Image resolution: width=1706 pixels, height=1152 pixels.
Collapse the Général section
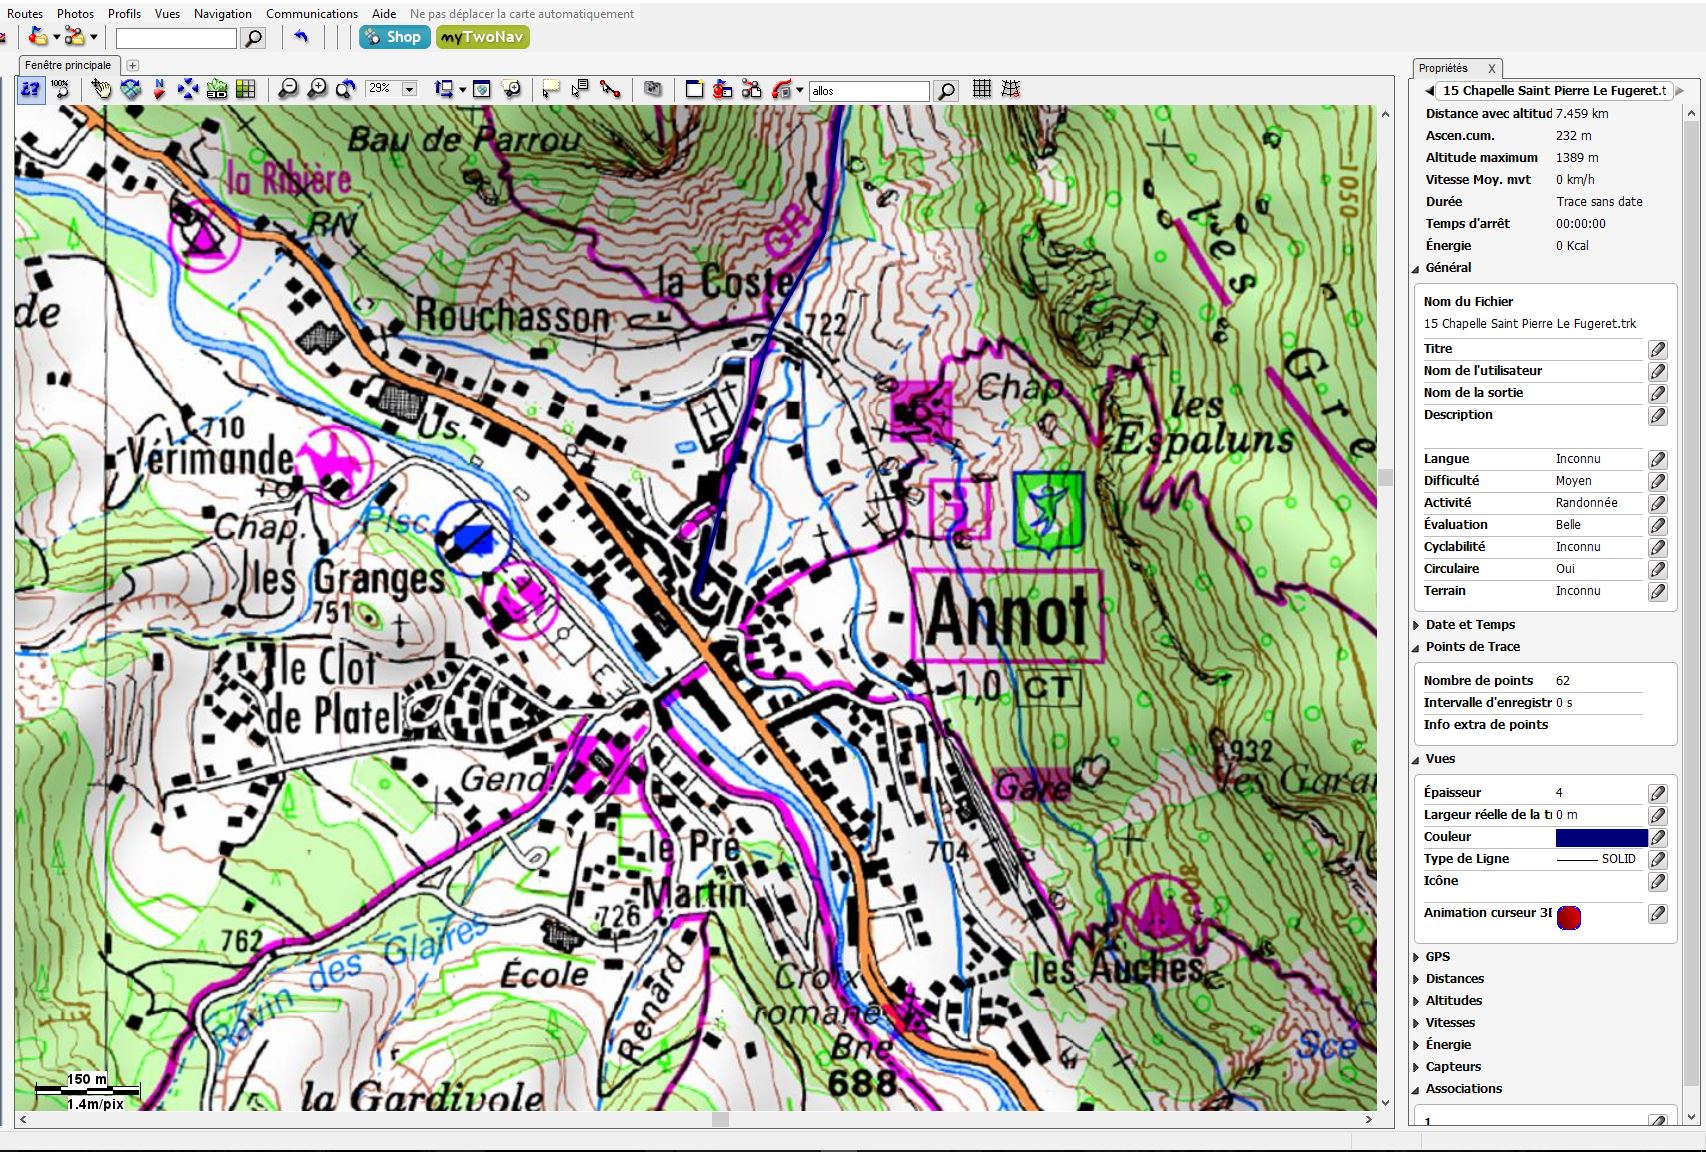(x=1416, y=268)
